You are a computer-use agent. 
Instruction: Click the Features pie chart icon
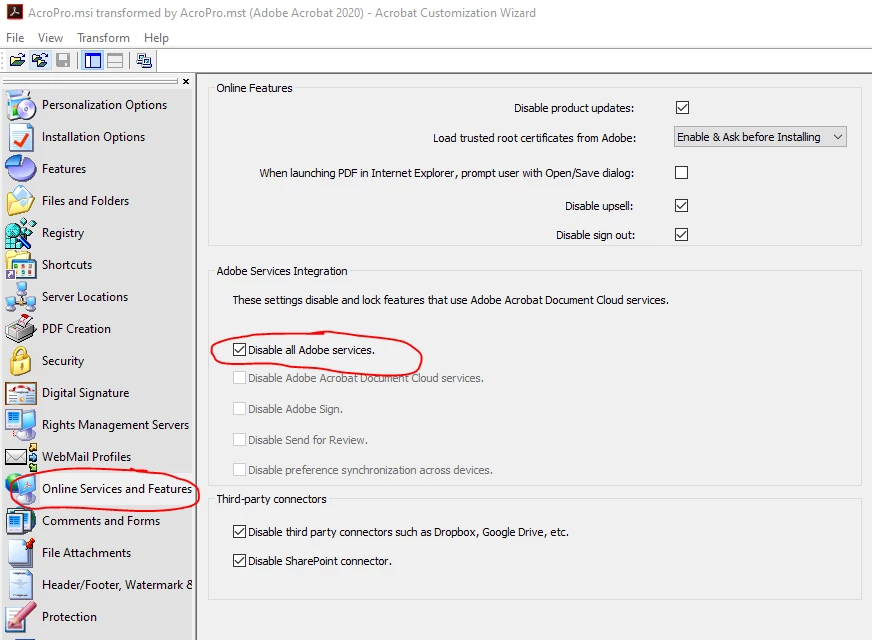21,168
